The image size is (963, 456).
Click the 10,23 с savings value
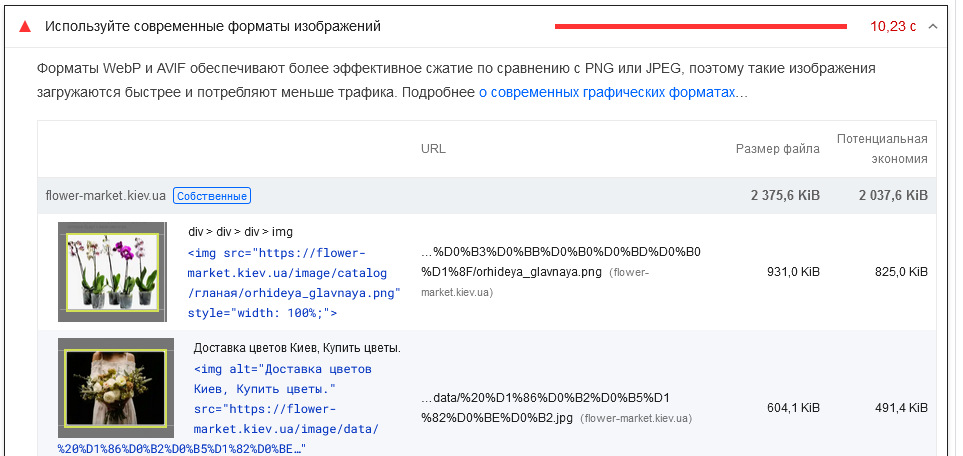(893, 27)
